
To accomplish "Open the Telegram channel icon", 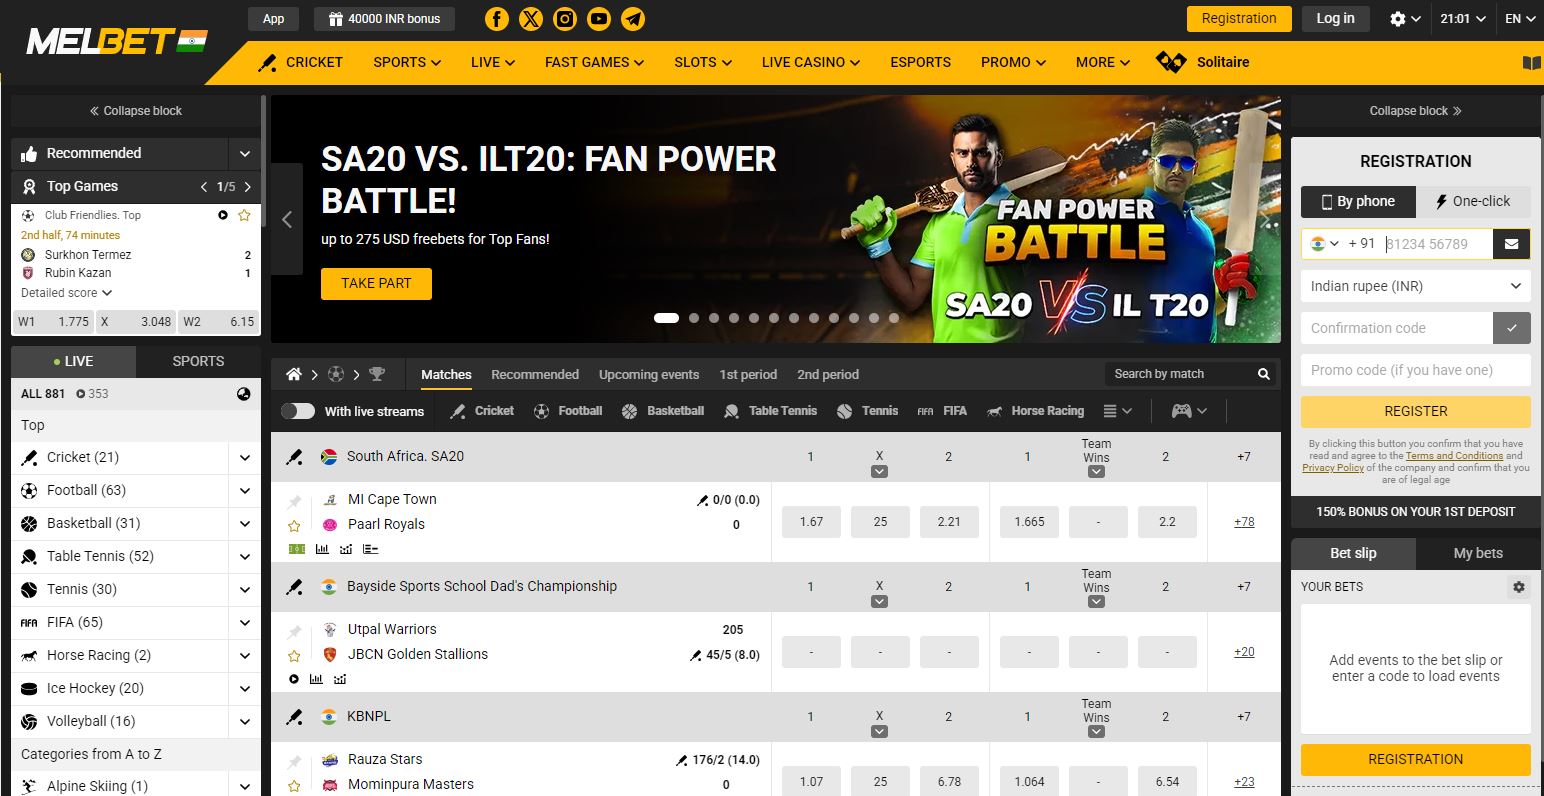I will tap(633, 19).
